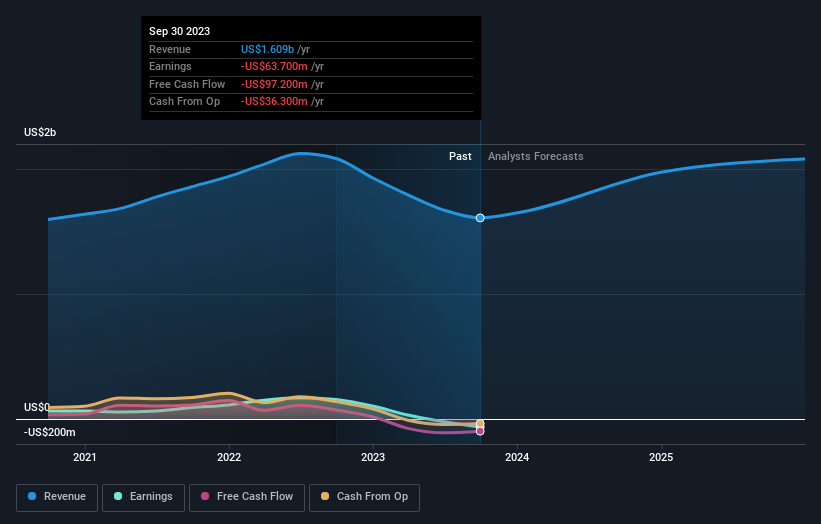Click the 2022 x-axis label
The height and width of the screenshot is (524, 821).
[x=229, y=458]
